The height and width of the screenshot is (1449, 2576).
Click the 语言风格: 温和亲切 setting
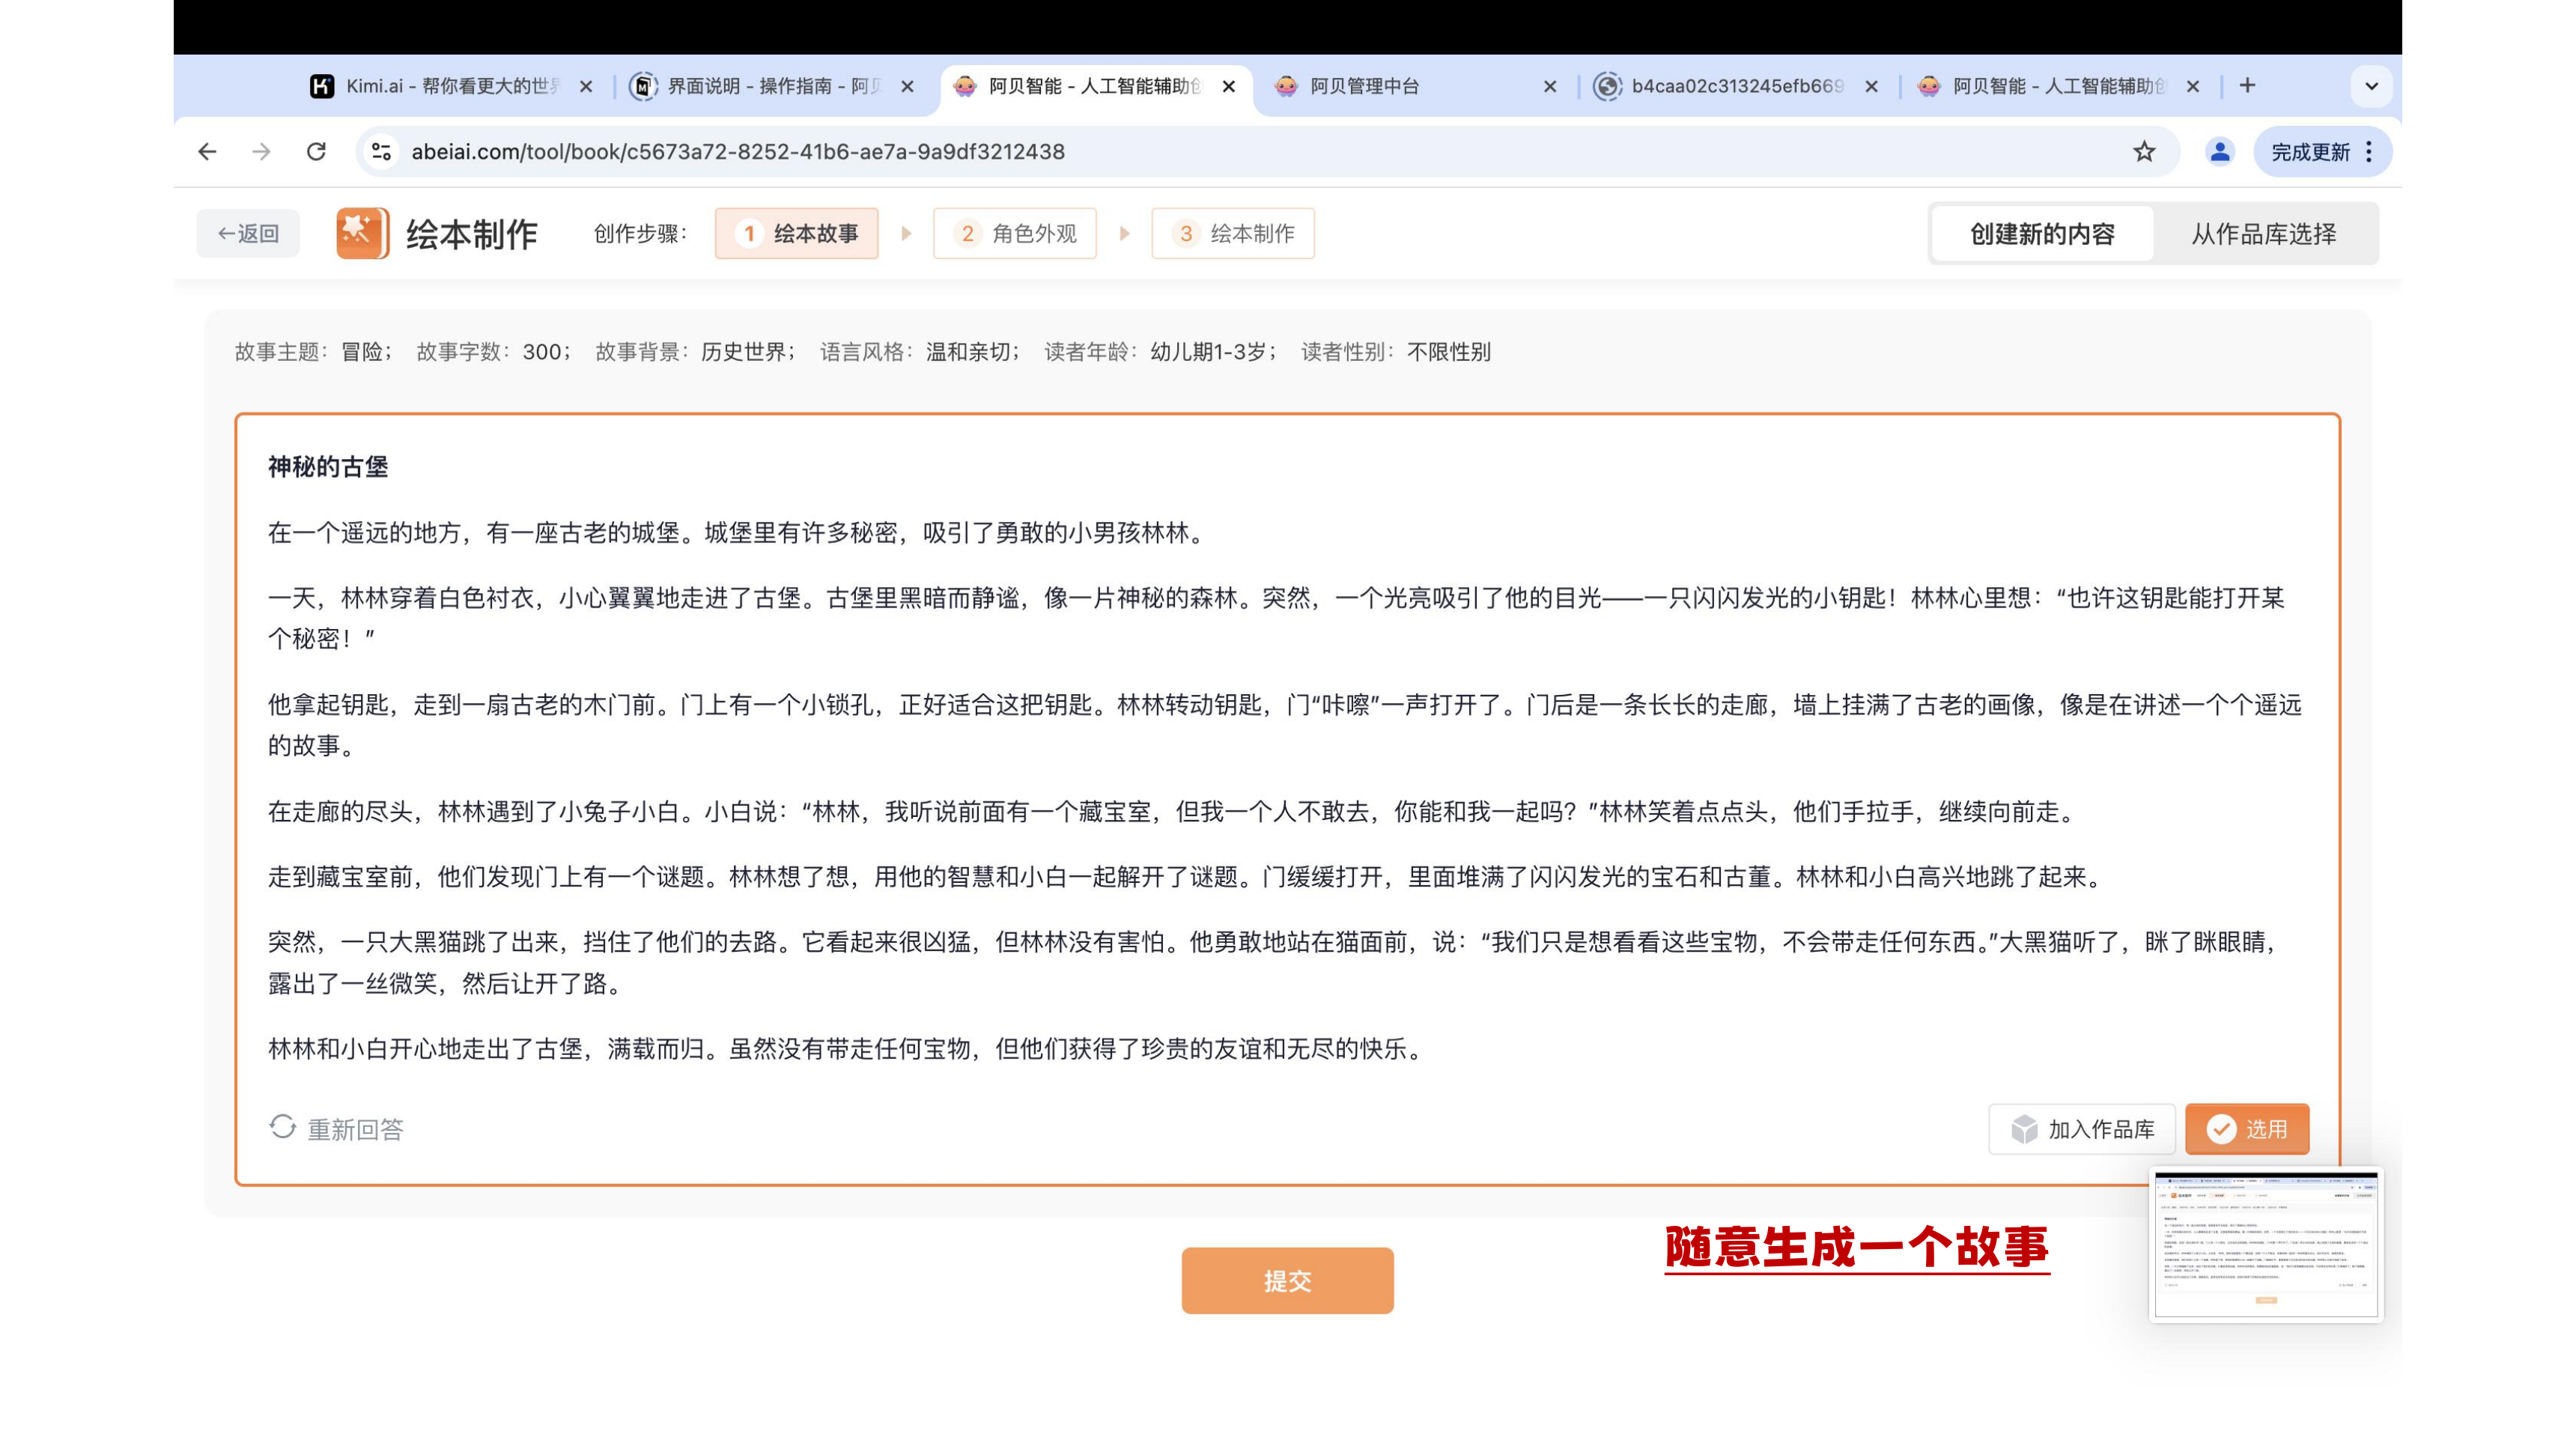920,352
